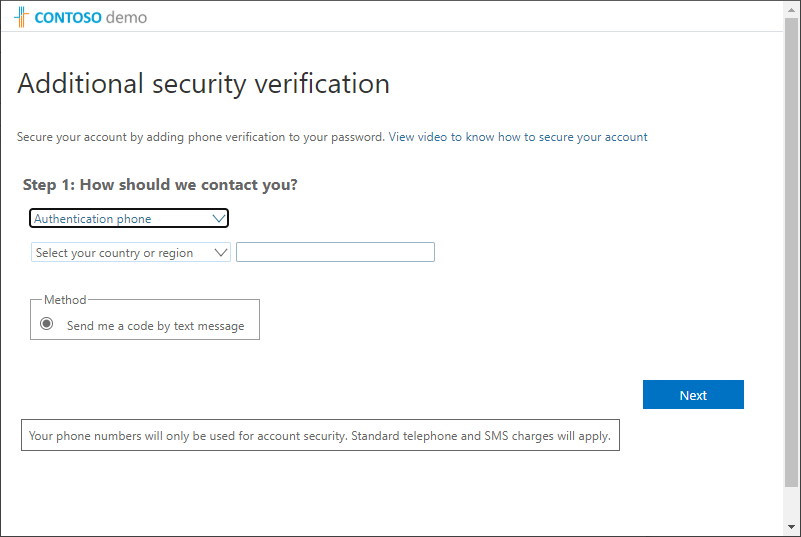Open the Authentication phone dropdown
This screenshot has width=801, height=537.
point(129,218)
